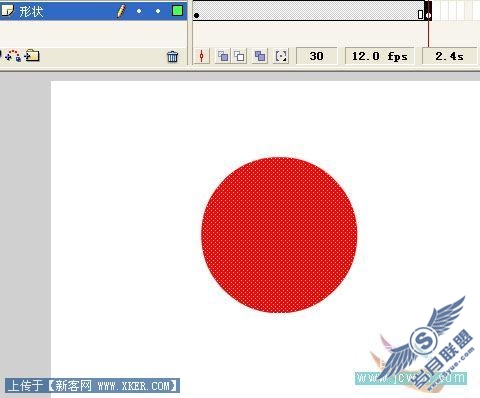Click the Center Frame button

point(201,56)
